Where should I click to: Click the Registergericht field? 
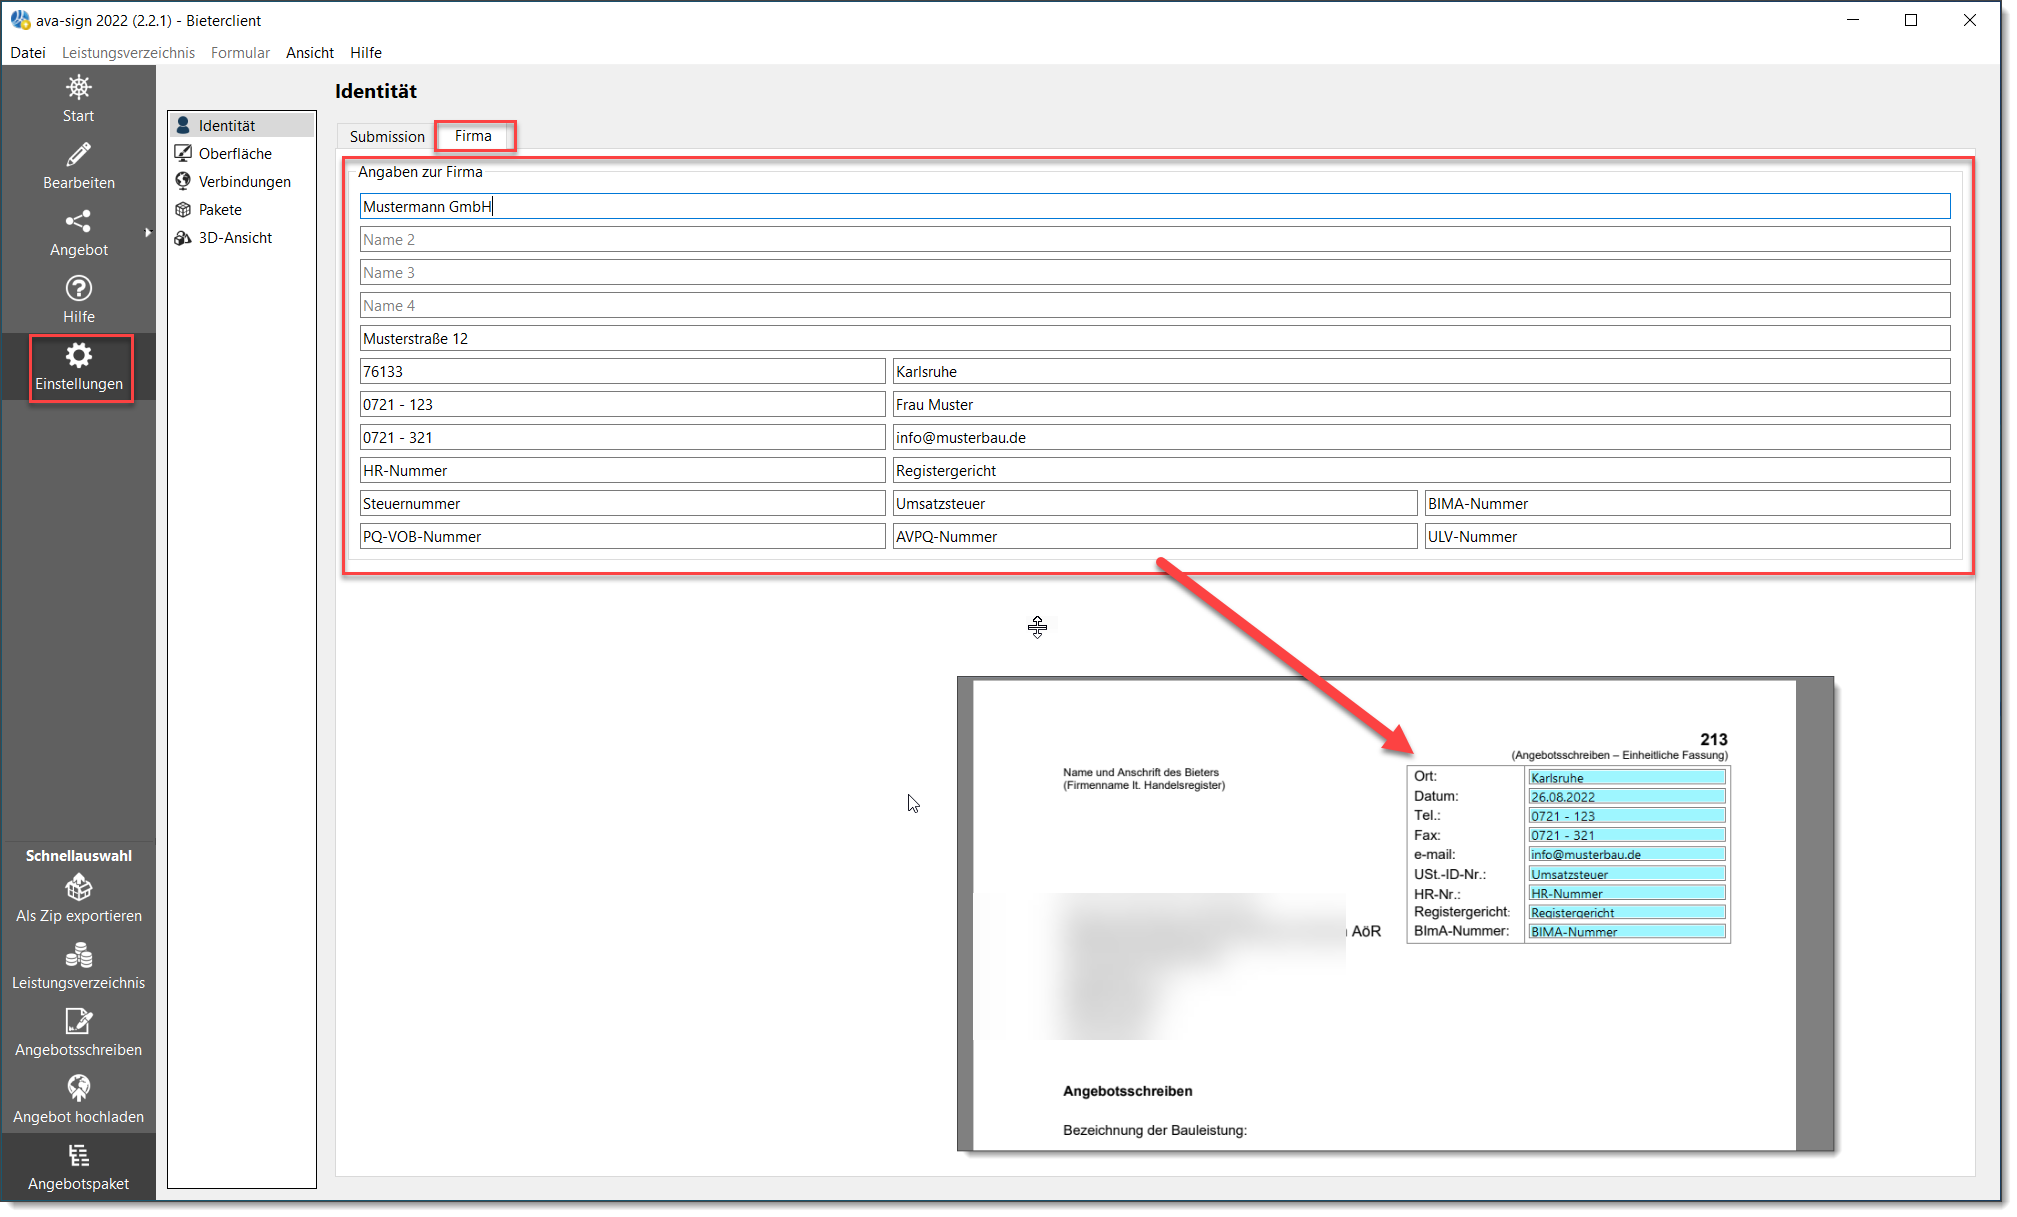point(1421,470)
